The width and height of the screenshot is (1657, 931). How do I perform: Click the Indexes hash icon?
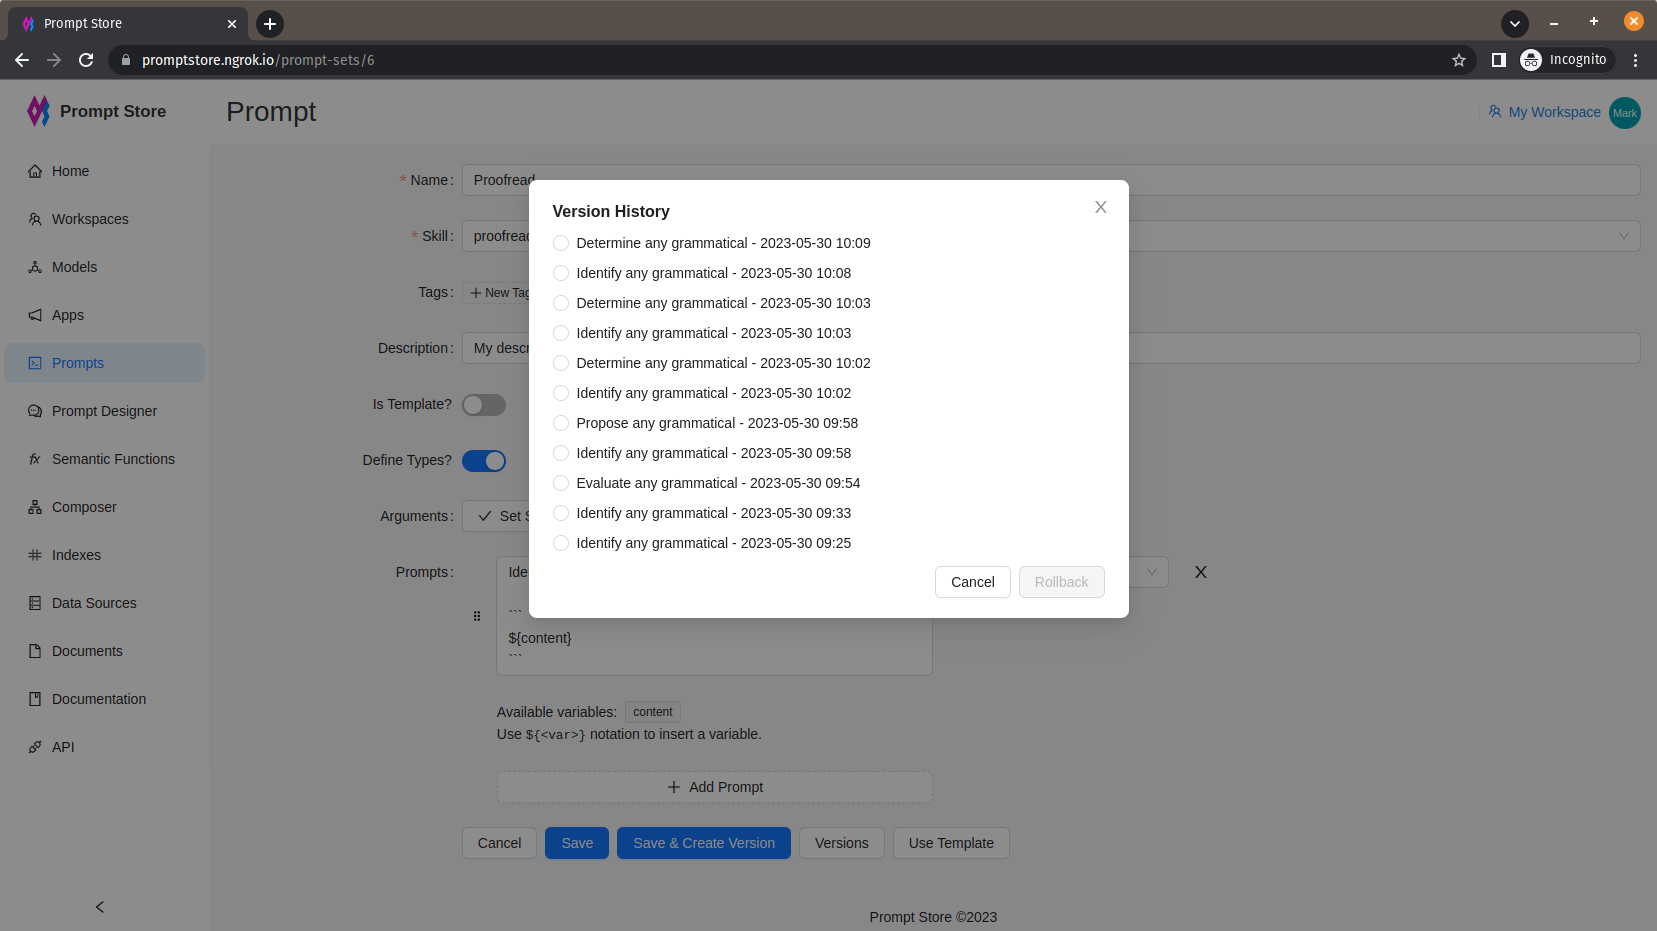coord(35,555)
